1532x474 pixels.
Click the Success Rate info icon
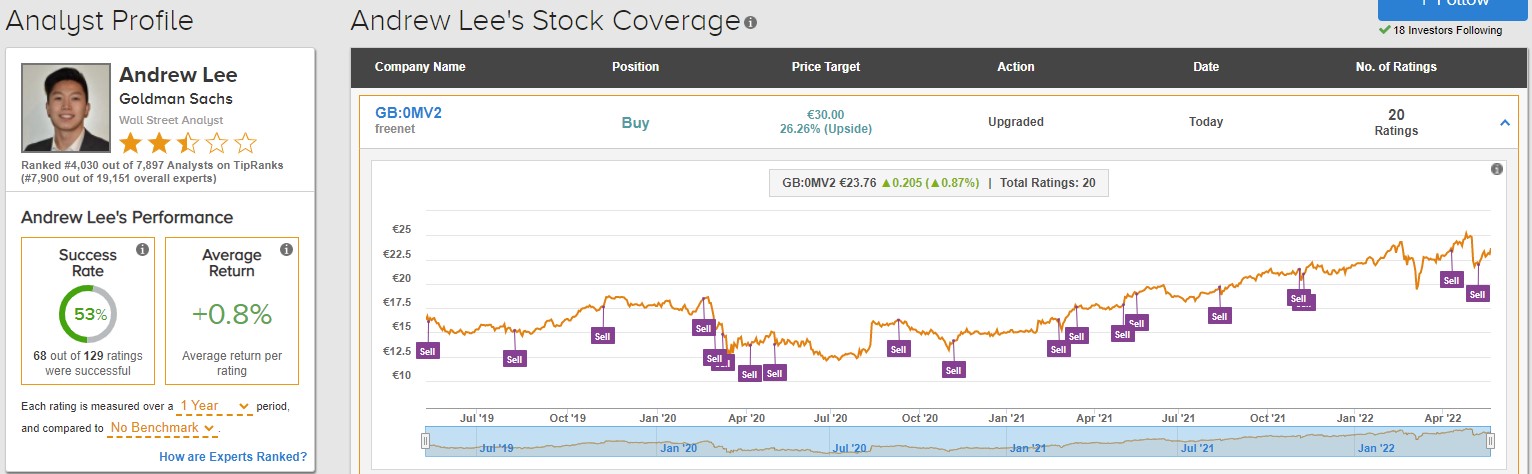click(142, 249)
